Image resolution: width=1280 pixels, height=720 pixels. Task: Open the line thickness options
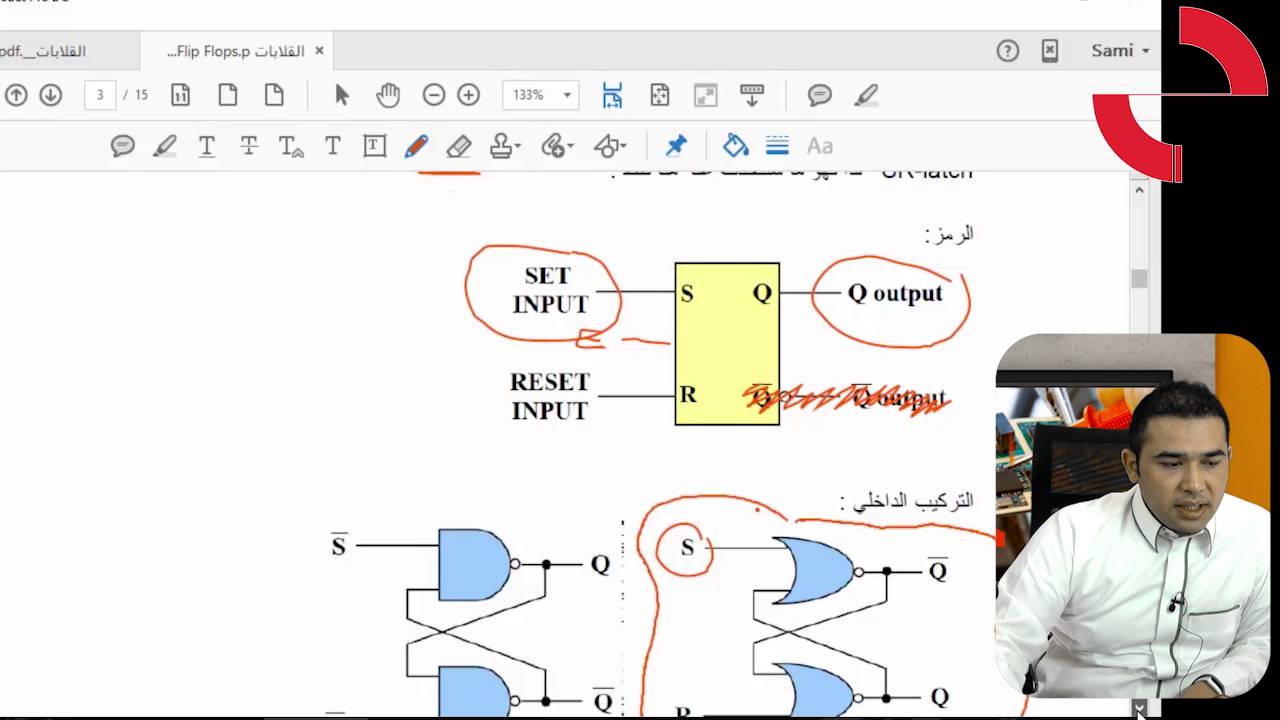pos(778,146)
